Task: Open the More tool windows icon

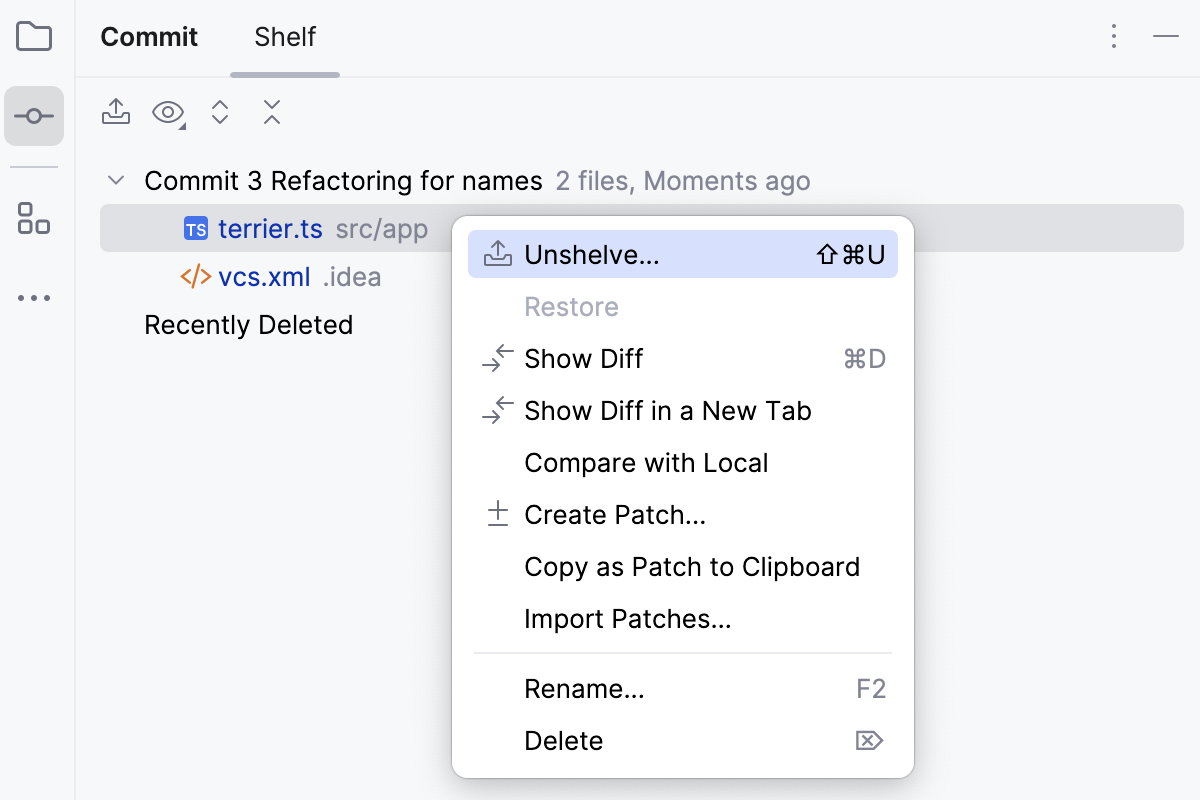Action: (x=34, y=297)
